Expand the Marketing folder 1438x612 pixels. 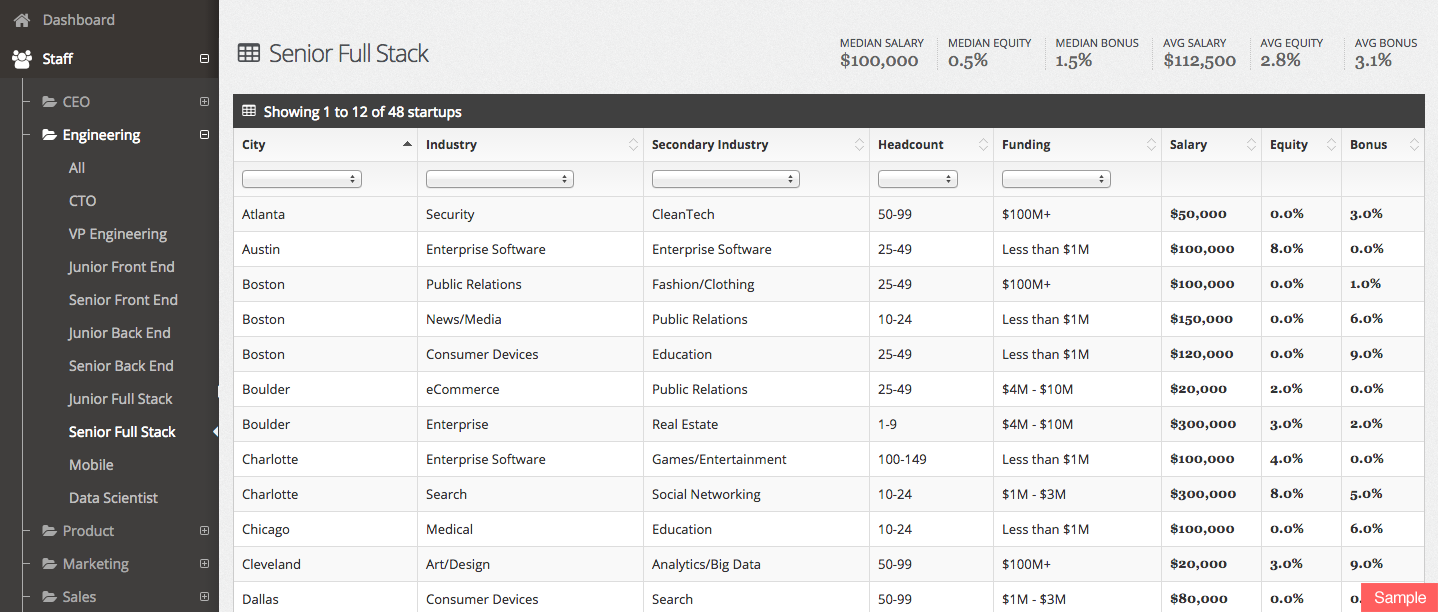[204, 564]
